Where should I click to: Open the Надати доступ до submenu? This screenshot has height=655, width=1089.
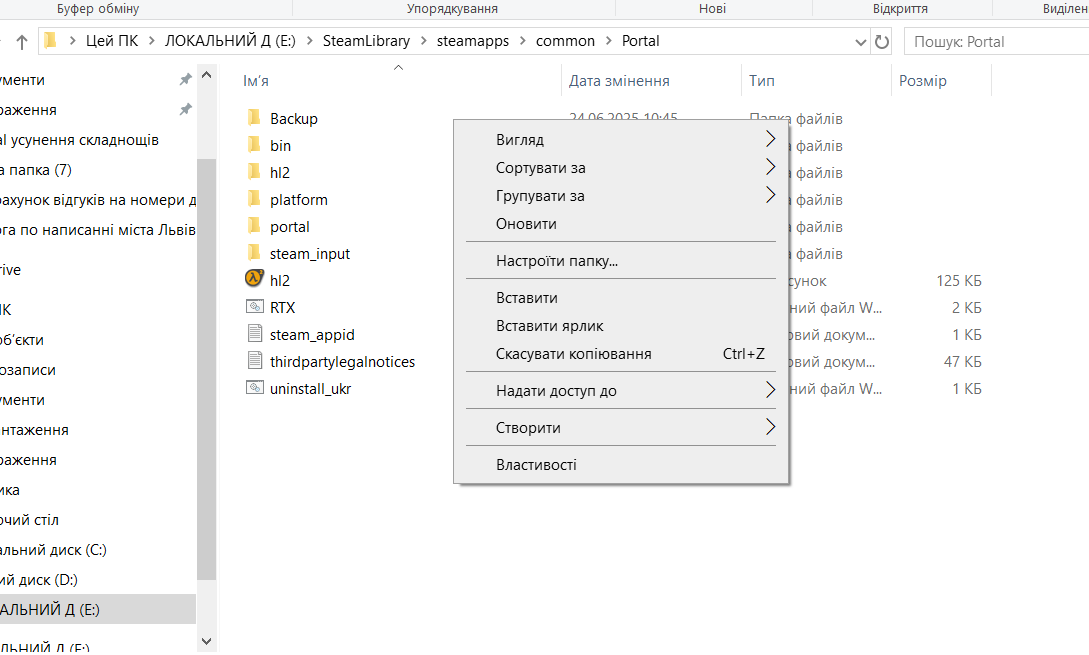pos(621,390)
